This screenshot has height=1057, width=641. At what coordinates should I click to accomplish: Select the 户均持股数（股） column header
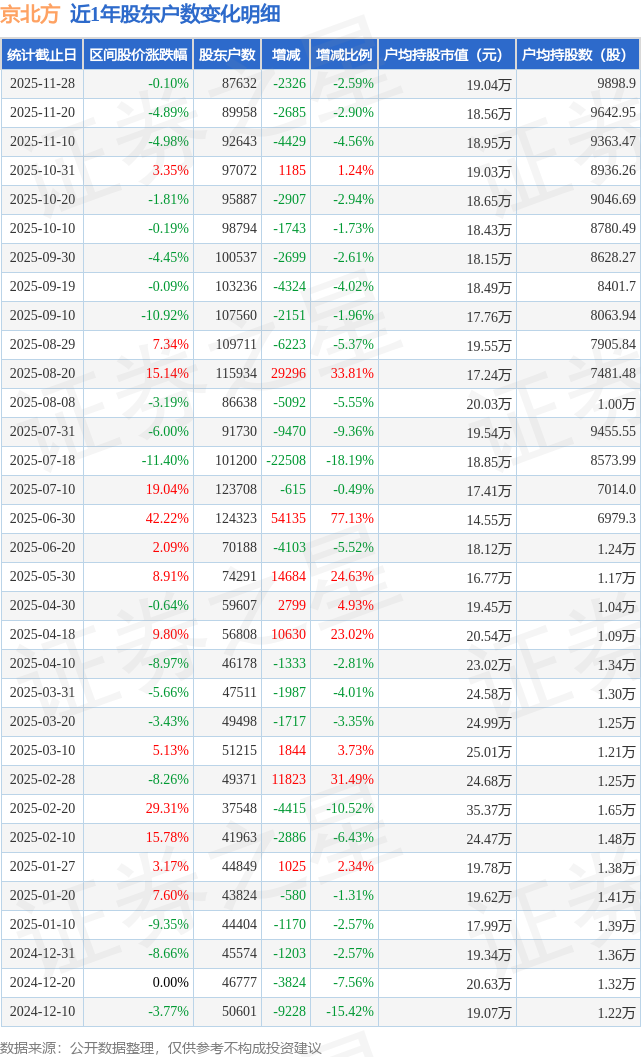[579, 55]
